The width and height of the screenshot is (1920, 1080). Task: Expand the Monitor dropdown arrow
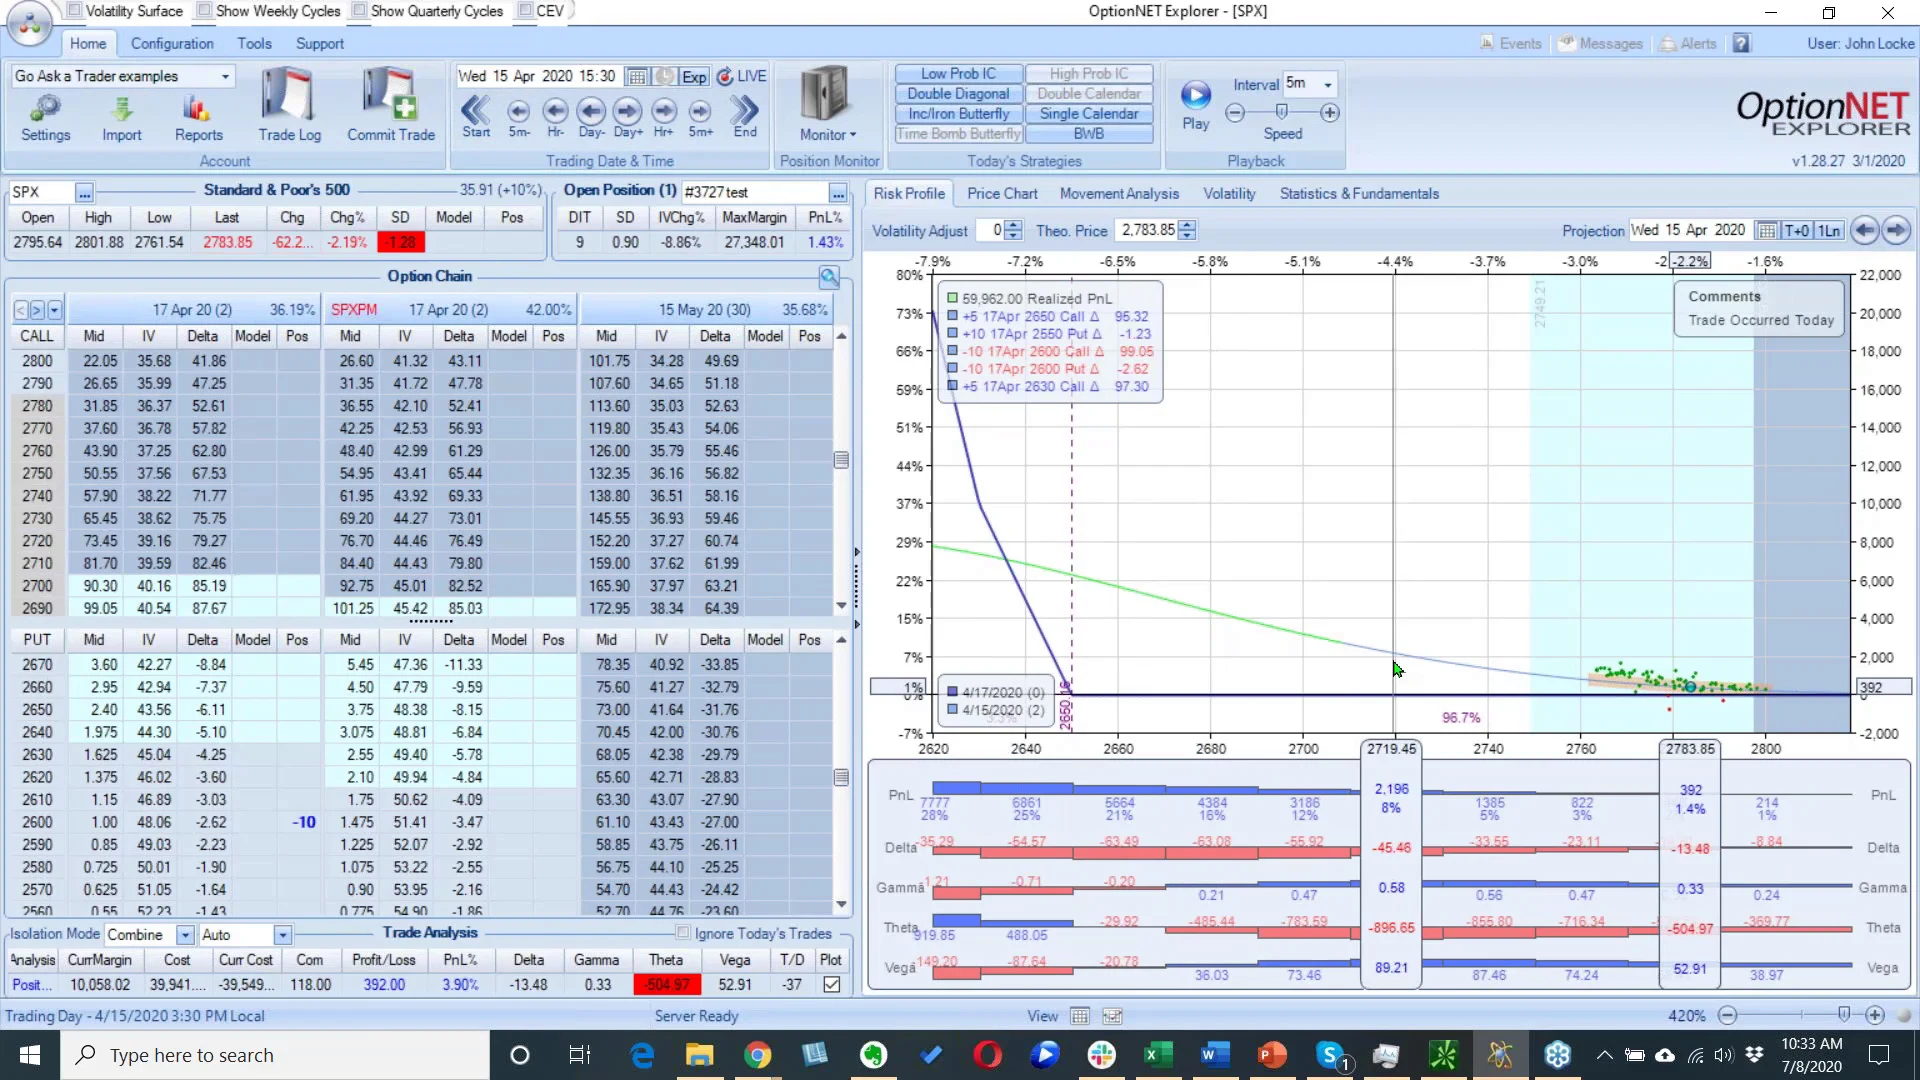[x=853, y=135]
